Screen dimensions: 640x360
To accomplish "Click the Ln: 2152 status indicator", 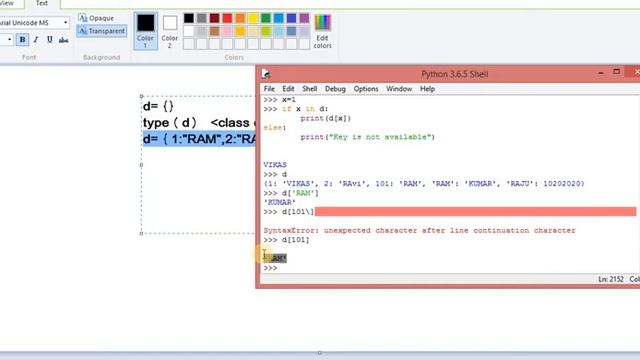I will coord(611,279).
